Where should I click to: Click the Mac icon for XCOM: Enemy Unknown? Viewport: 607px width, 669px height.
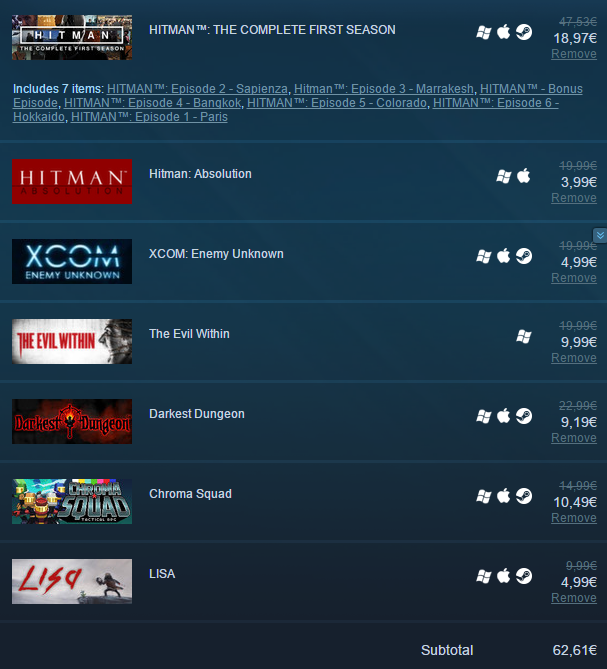503,256
